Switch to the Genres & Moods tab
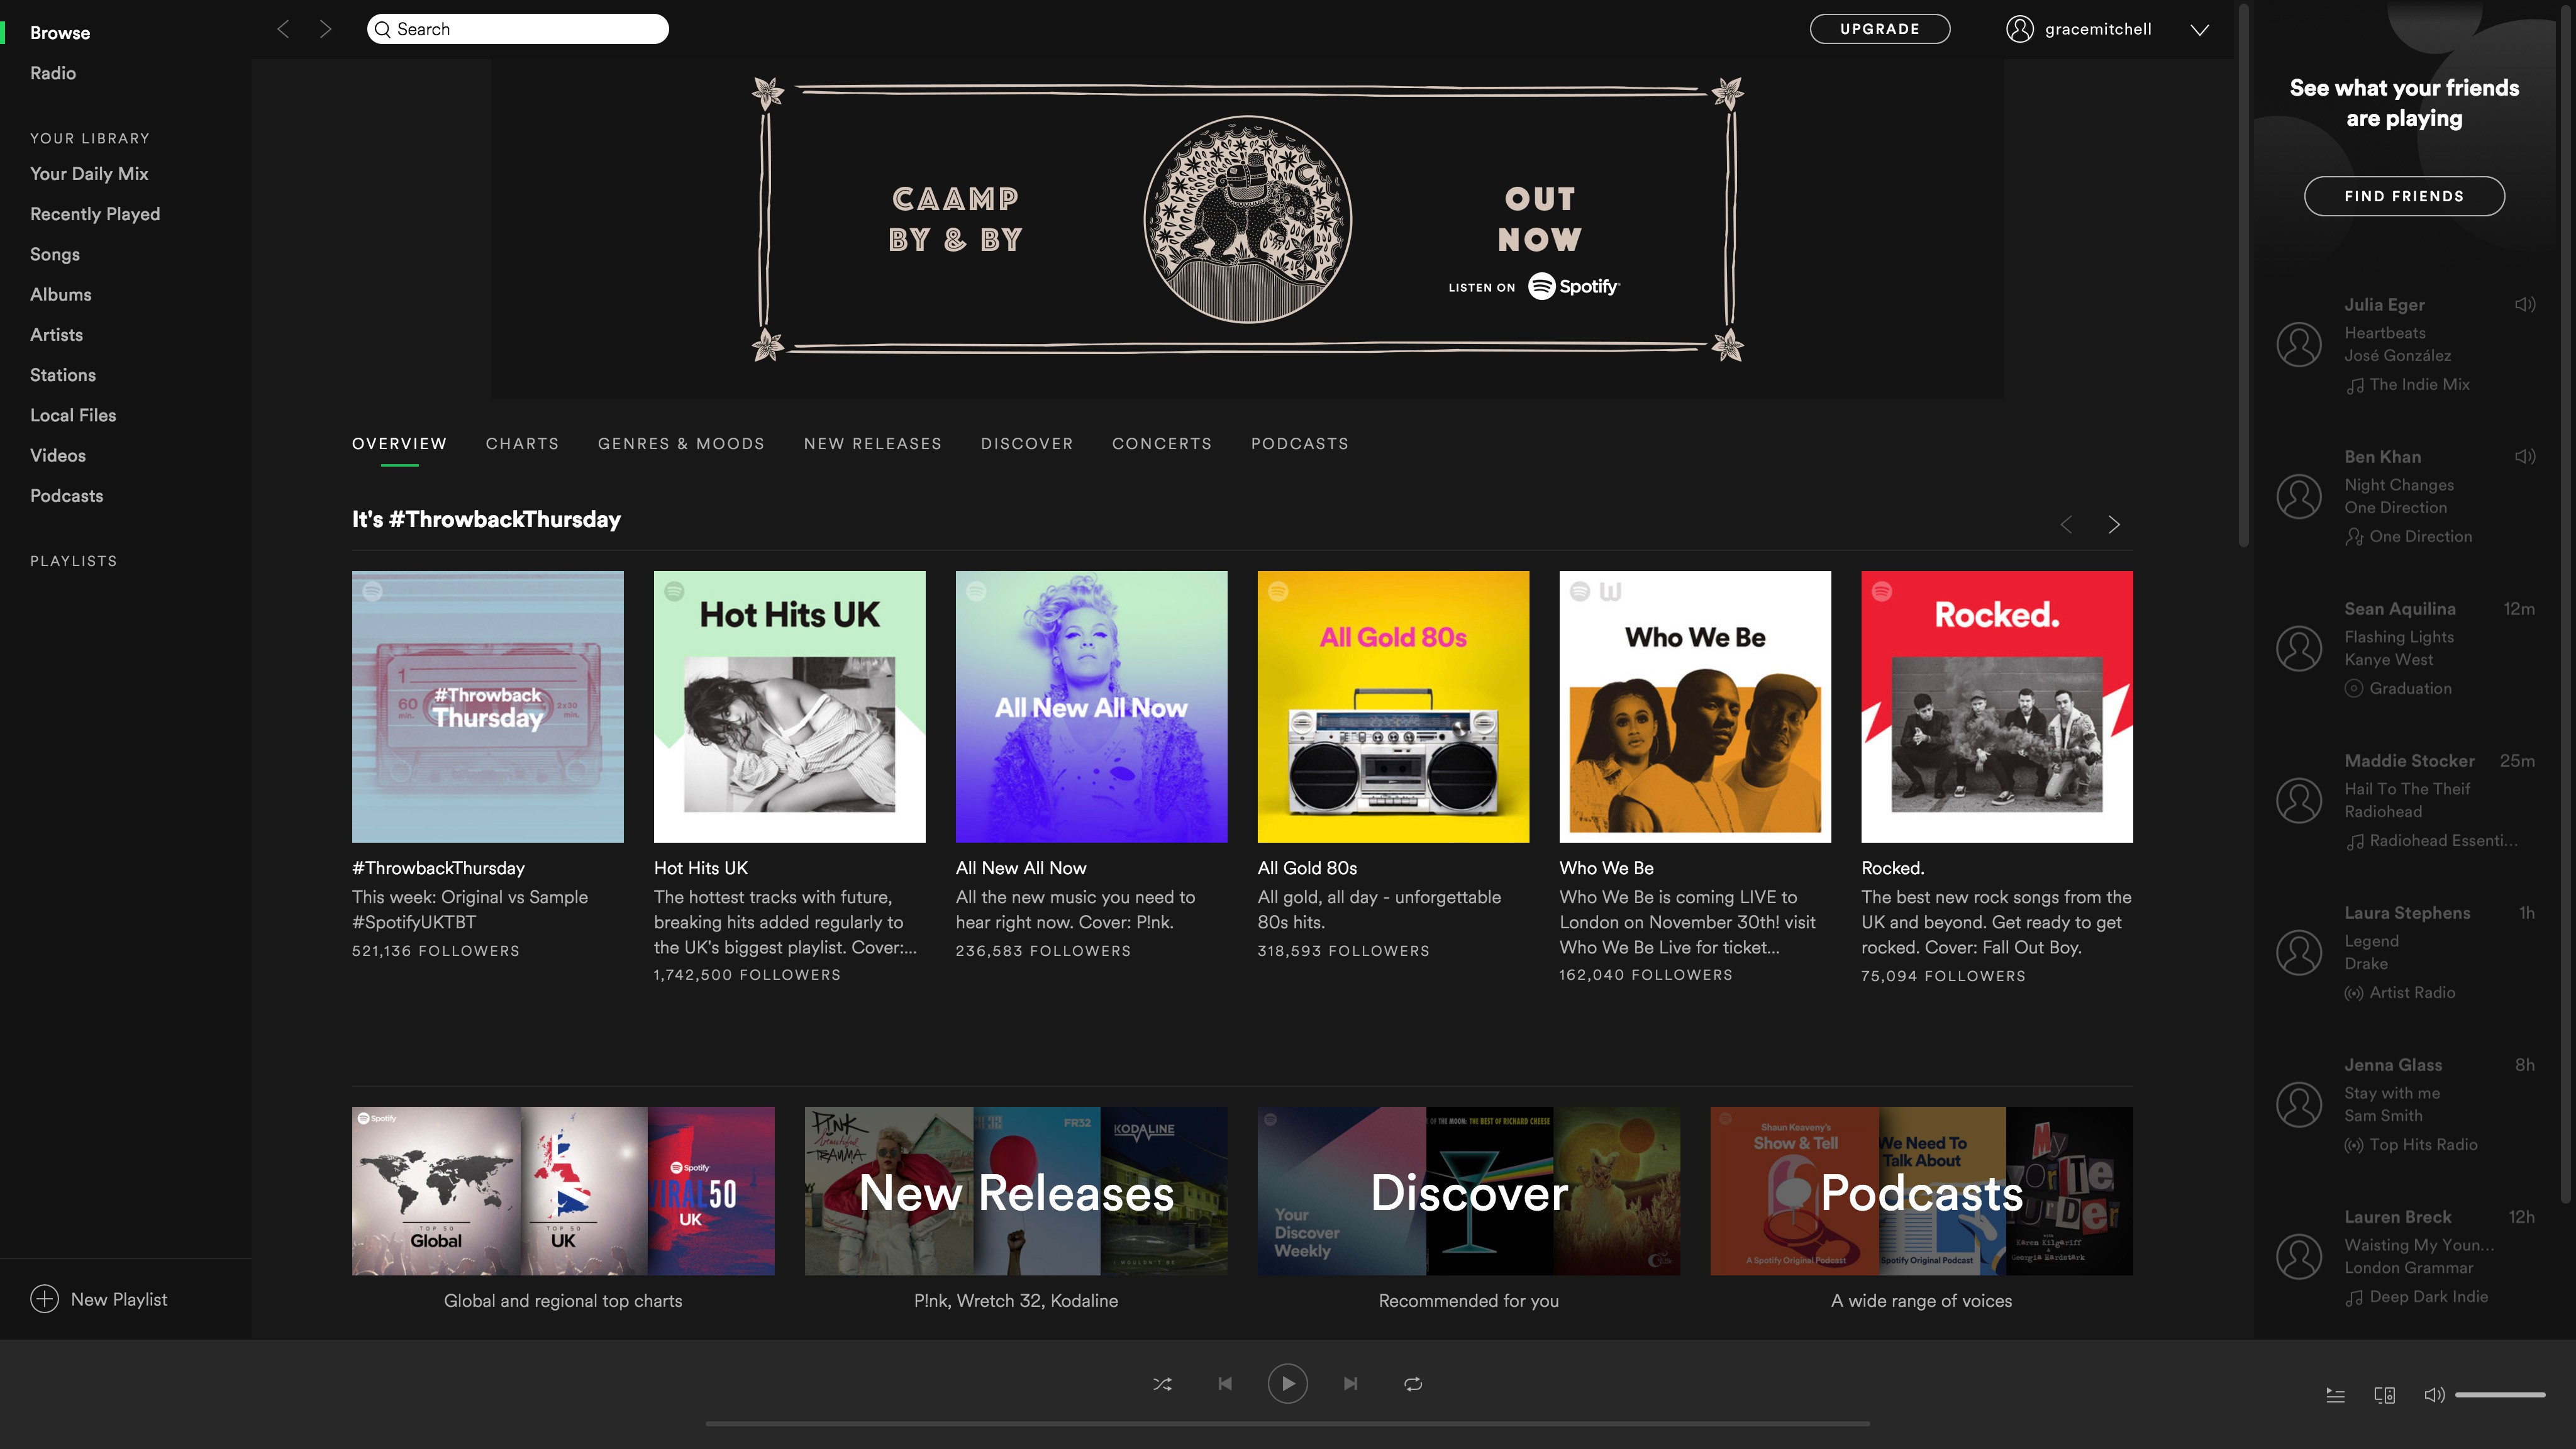Screen dimensions: 2576x1449 click(681, 443)
